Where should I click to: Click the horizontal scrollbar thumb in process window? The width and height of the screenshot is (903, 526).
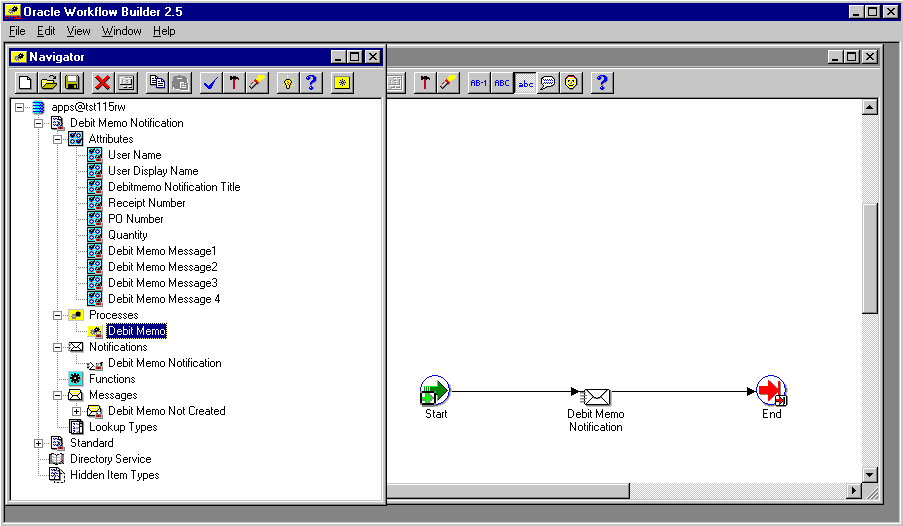coord(508,491)
